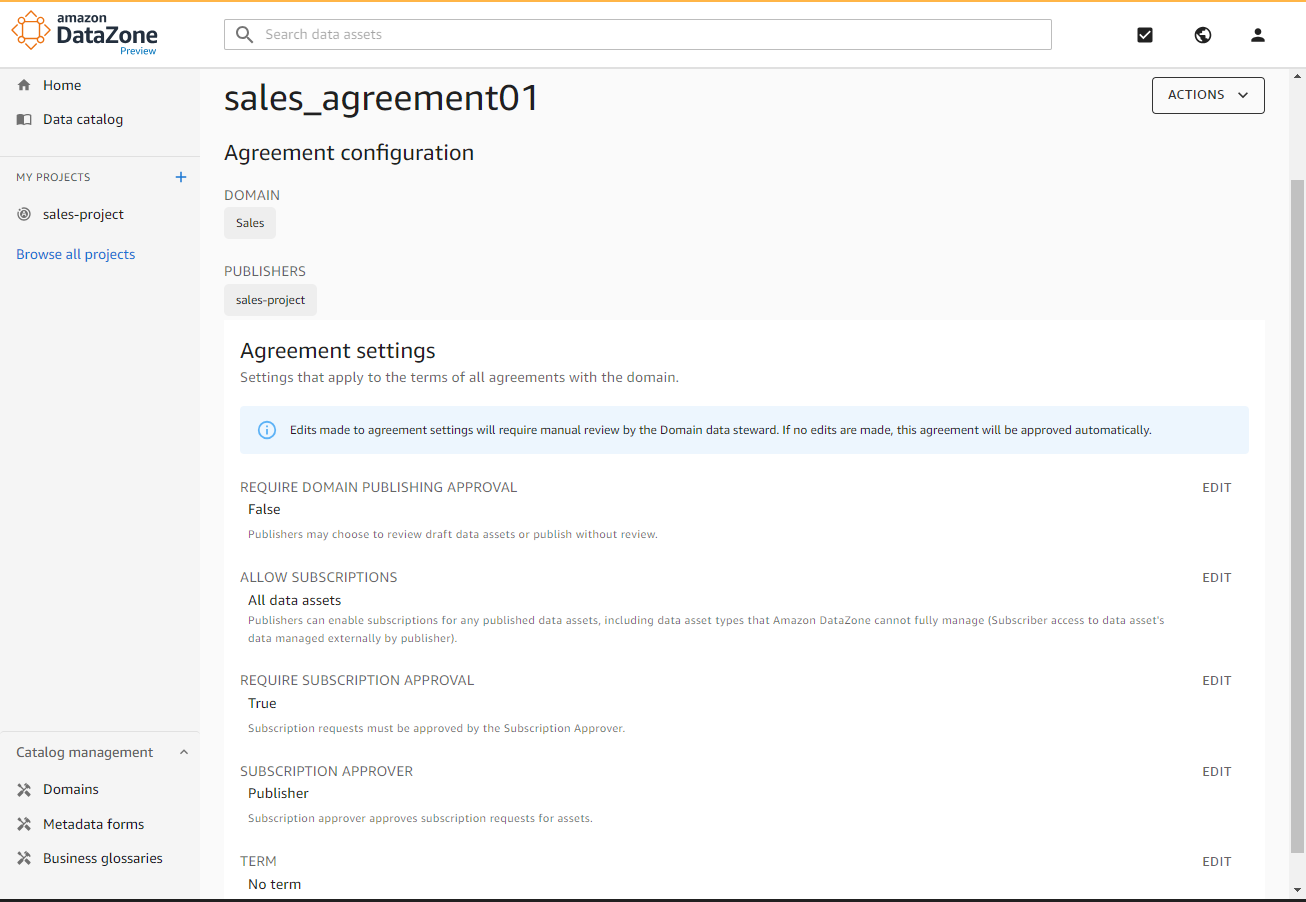Click the info icon in the notice banner
Screen dimensions: 1306x902
pos(267,430)
